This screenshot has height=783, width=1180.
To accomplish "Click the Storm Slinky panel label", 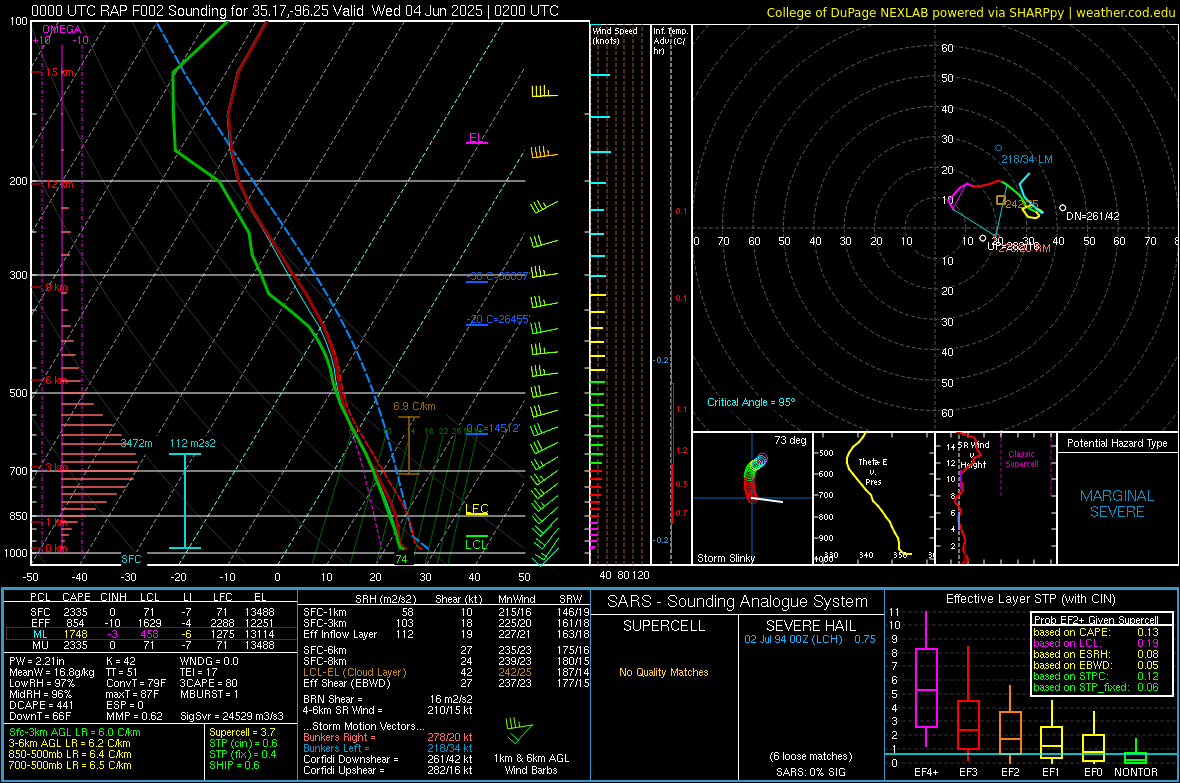I will 725,558.
